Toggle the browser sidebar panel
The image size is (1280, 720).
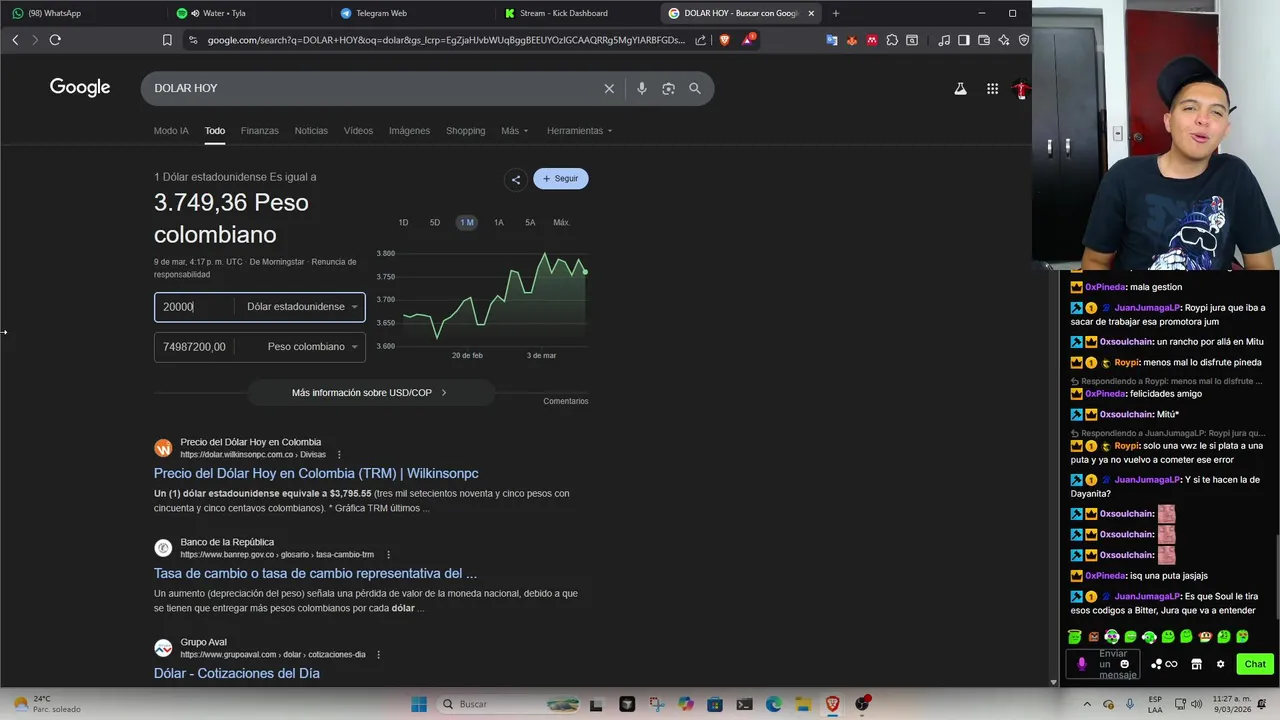click(964, 40)
